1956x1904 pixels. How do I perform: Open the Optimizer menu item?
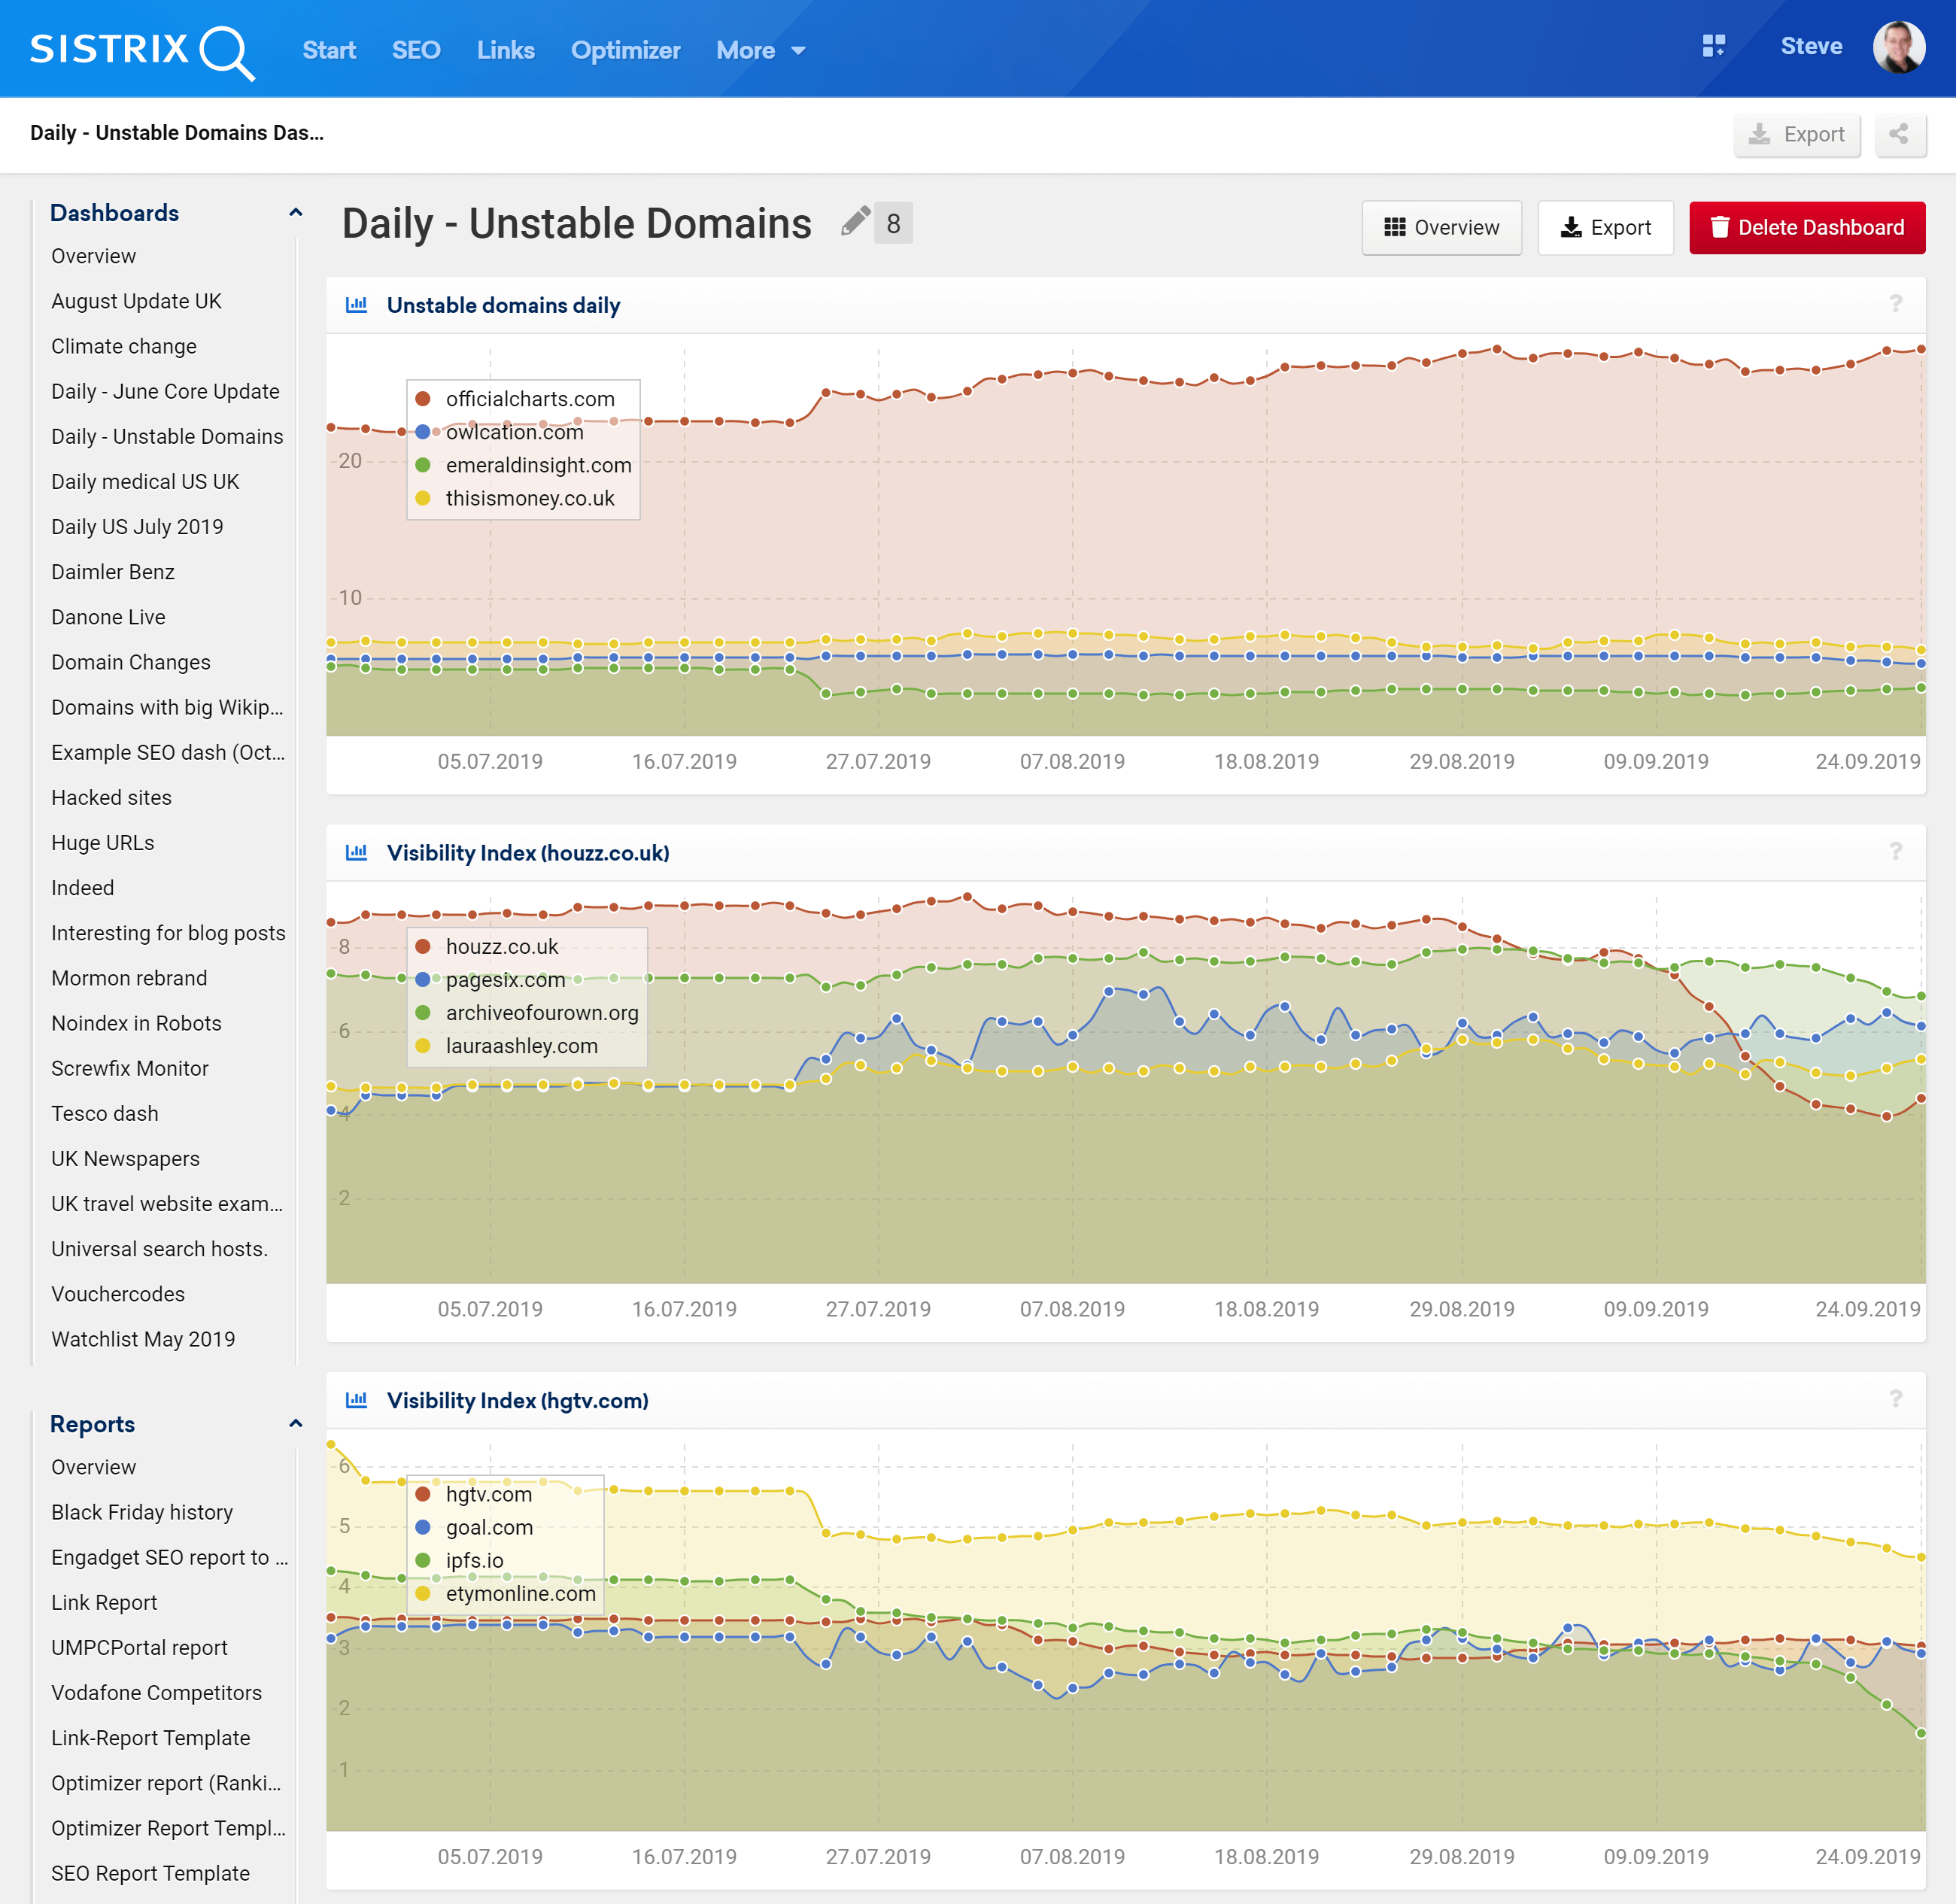625,50
